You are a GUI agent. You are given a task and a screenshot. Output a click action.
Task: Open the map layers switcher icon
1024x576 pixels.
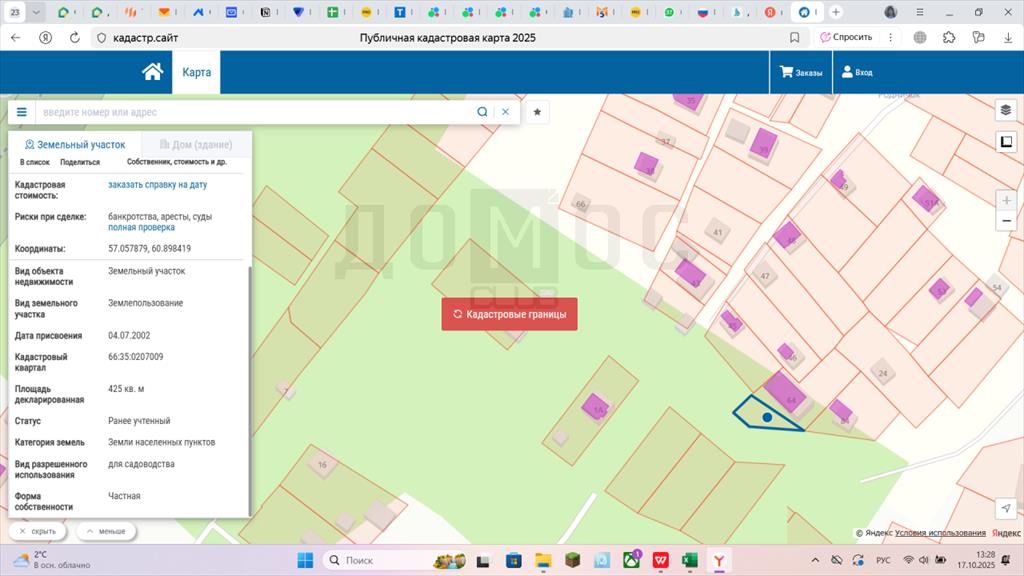1006,110
